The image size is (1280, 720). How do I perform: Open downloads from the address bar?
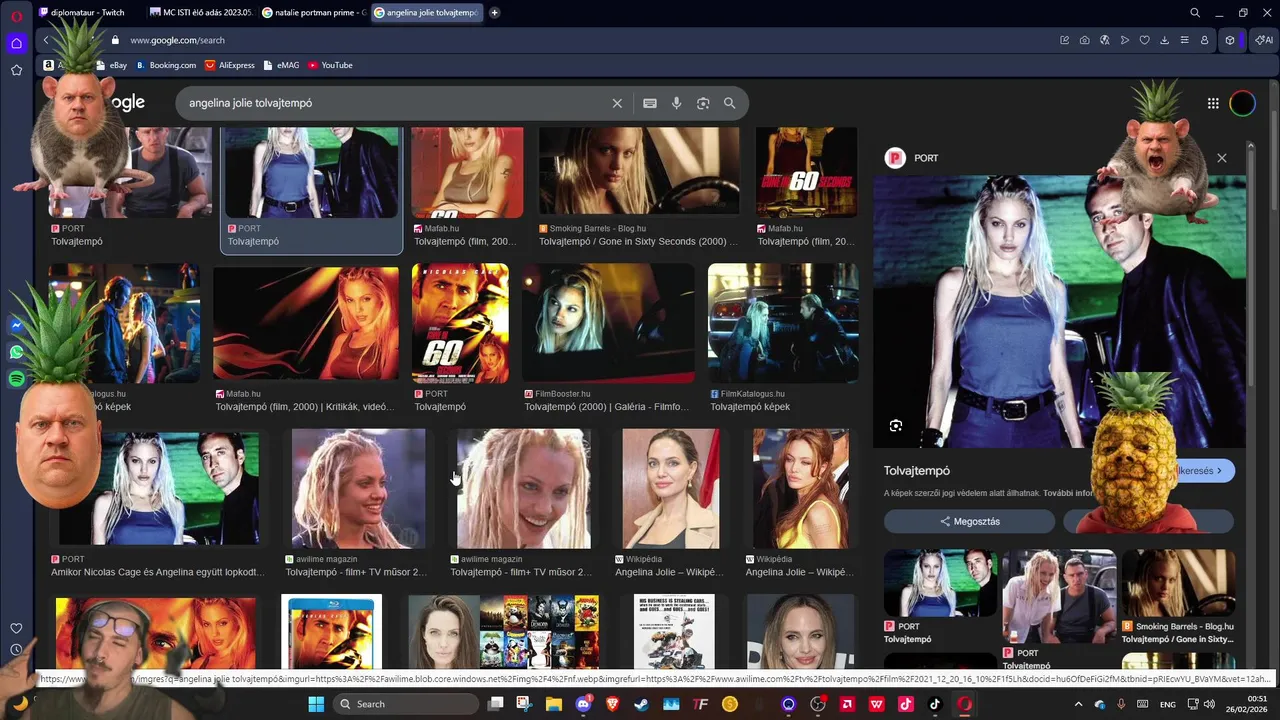click(x=1164, y=40)
